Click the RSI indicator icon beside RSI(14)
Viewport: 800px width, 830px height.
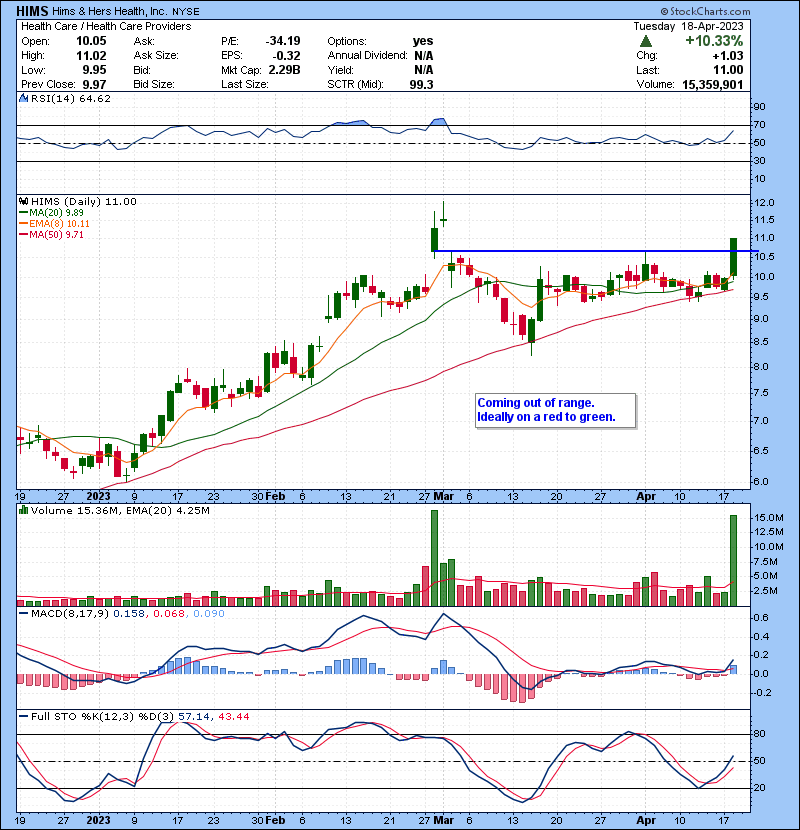pos(24,98)
